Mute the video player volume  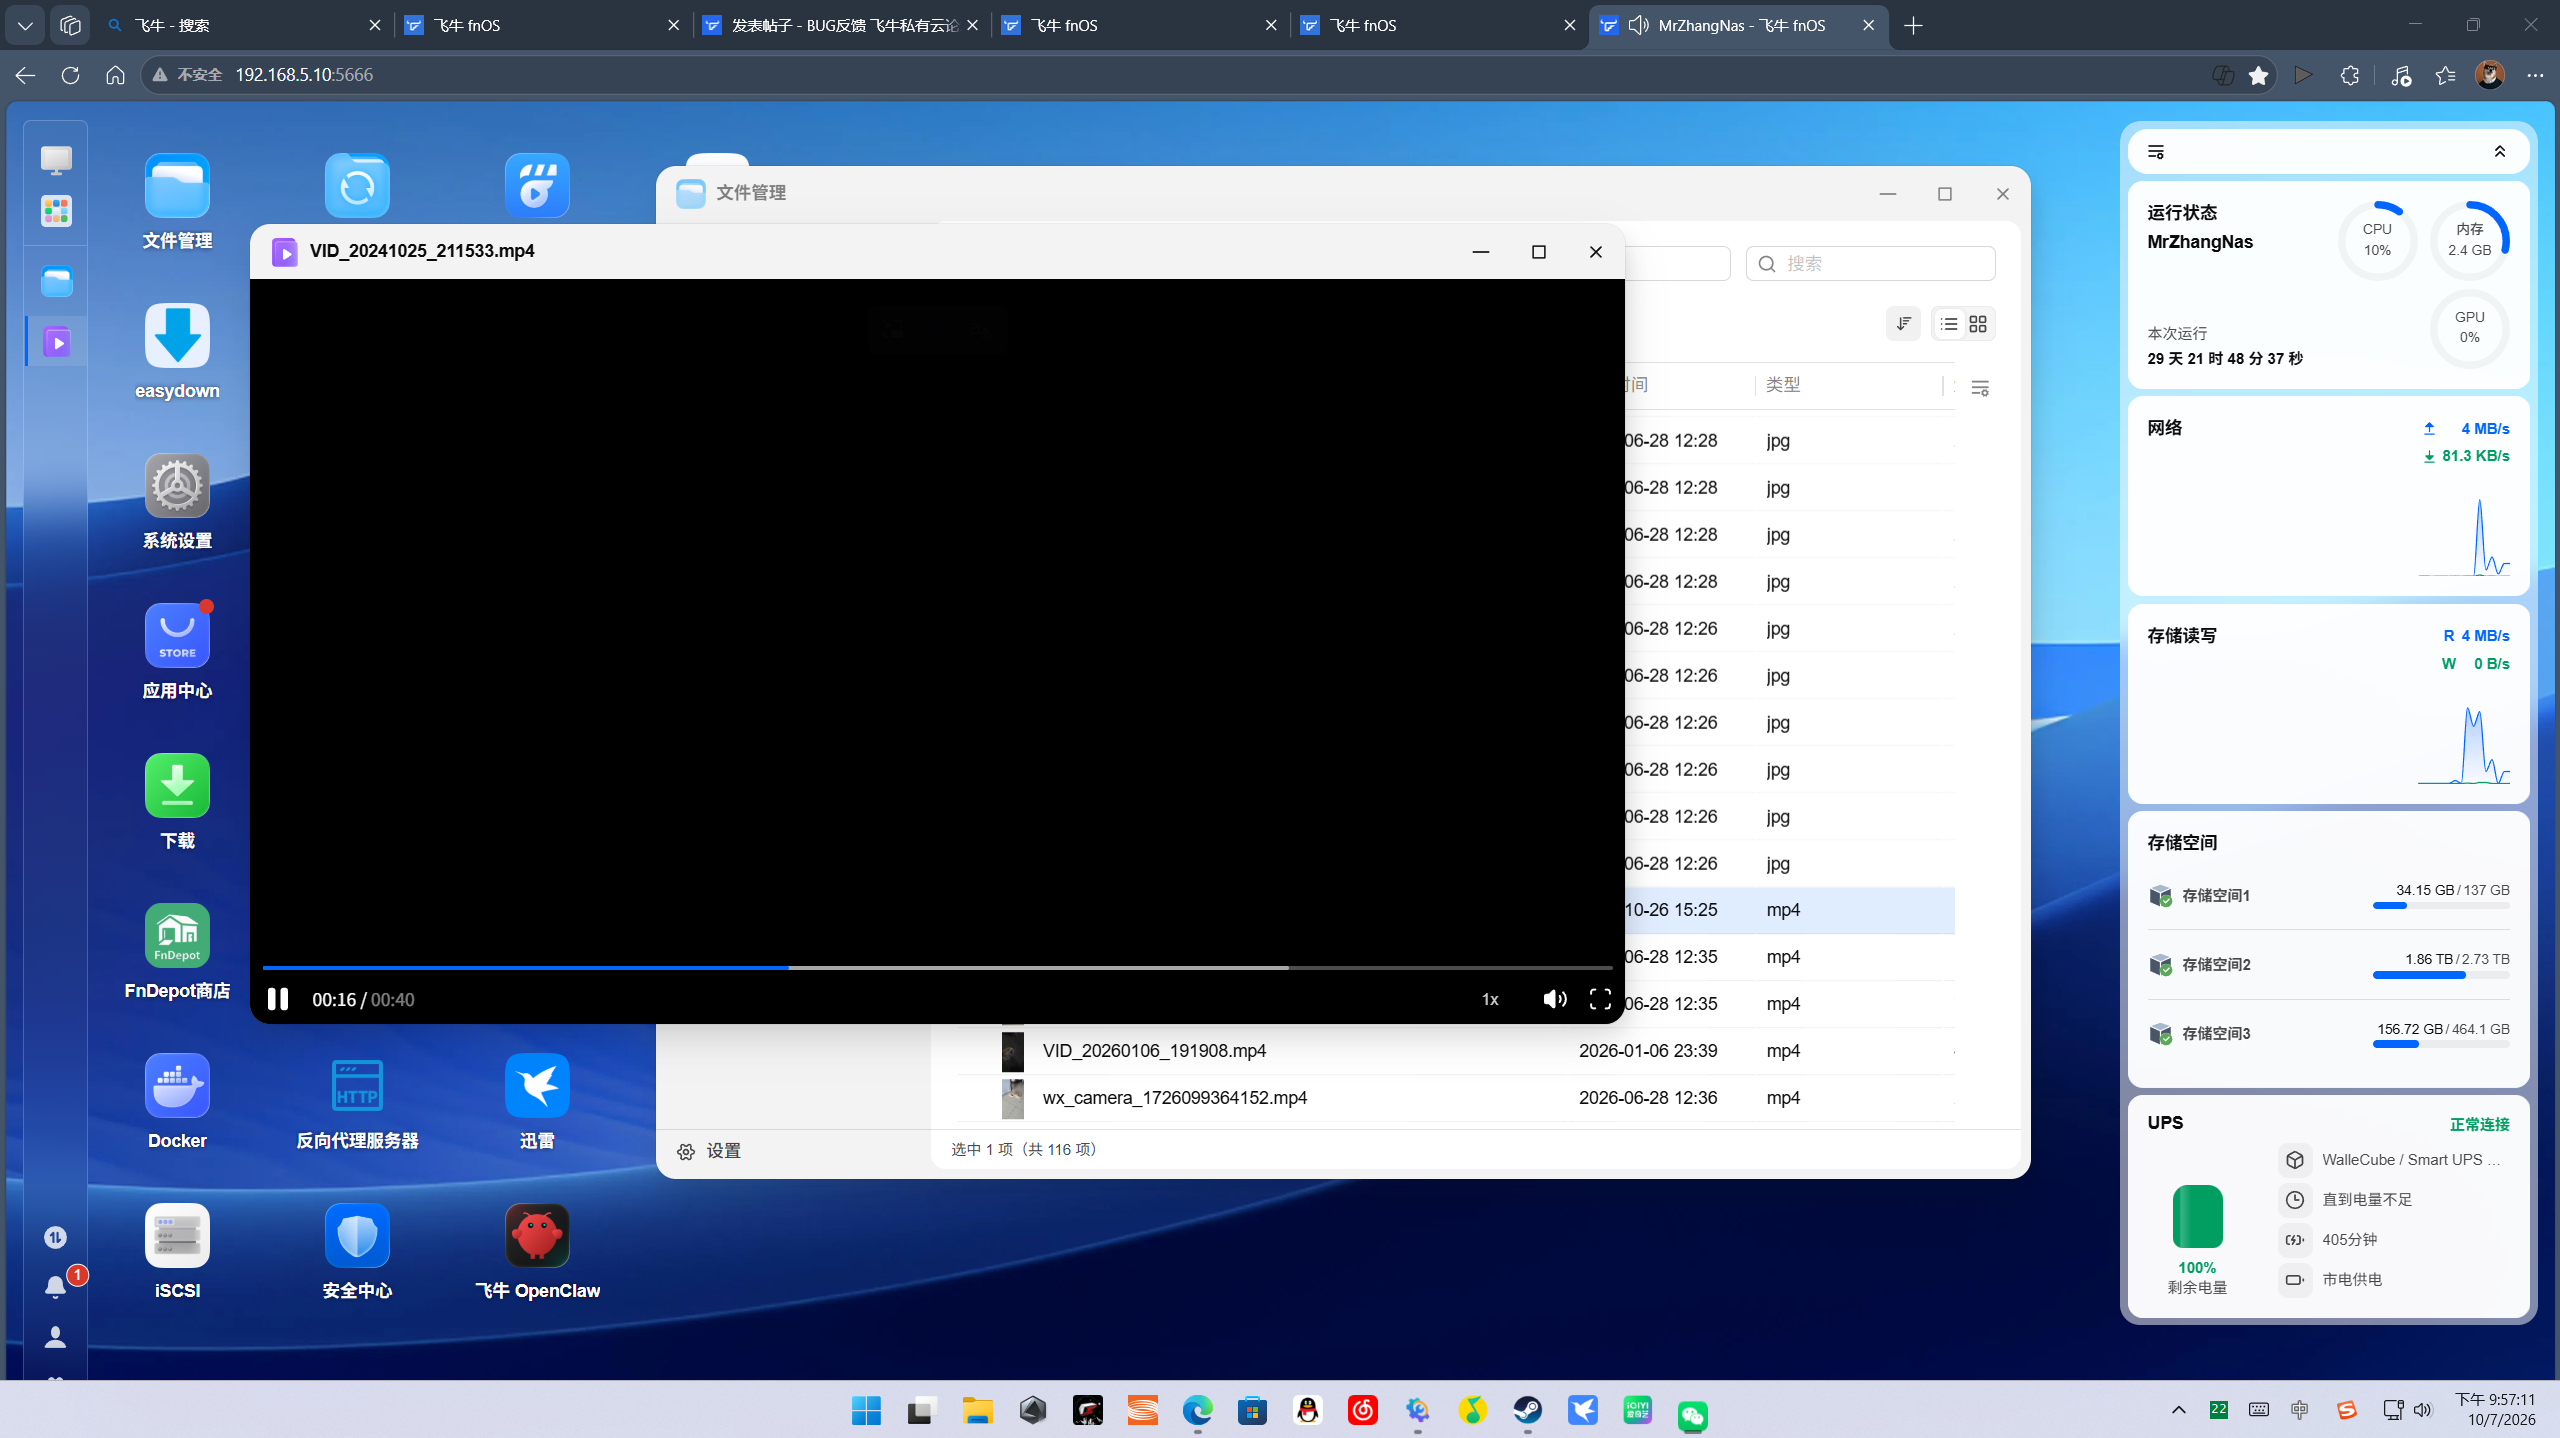1554,999
